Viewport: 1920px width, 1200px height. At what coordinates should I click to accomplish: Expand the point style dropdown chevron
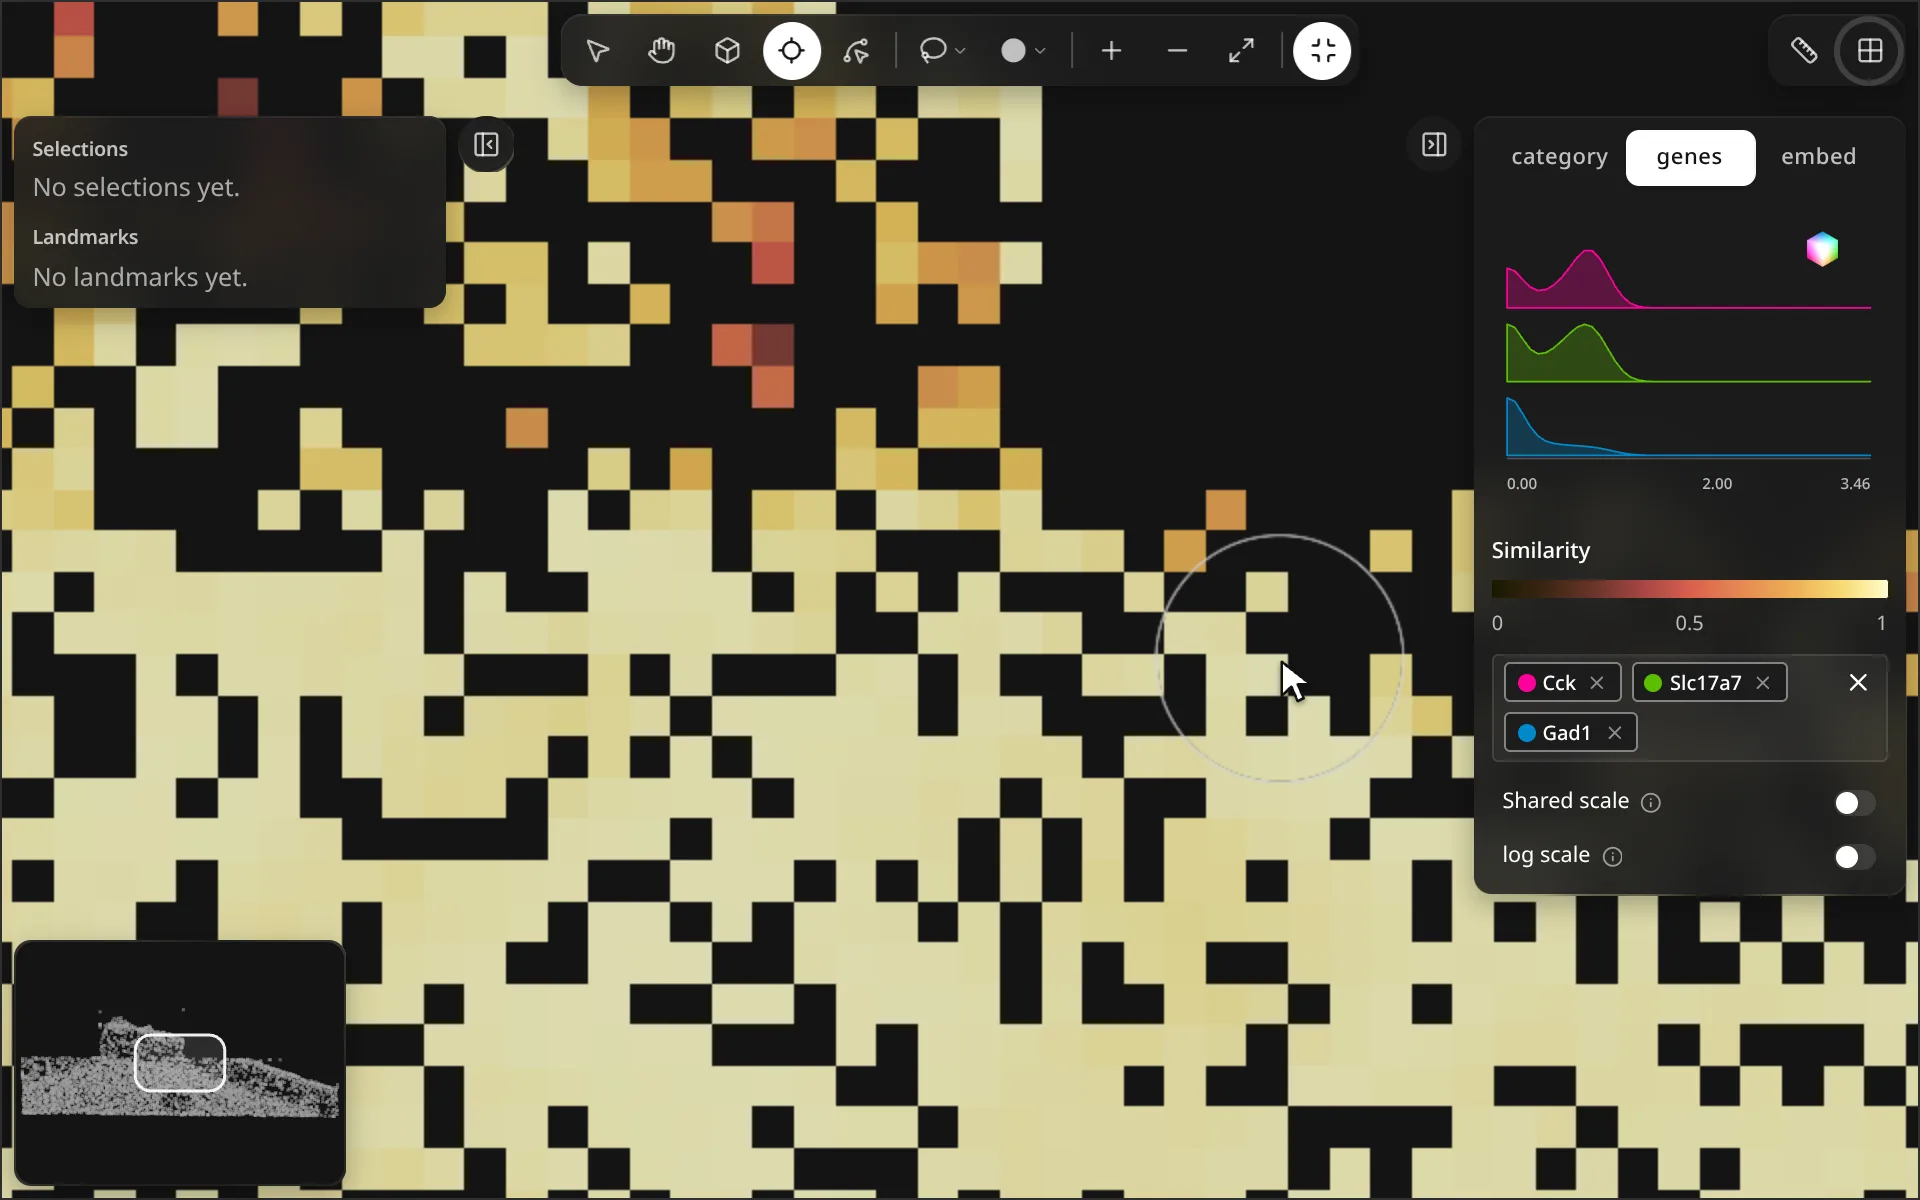coord(1041,51)
